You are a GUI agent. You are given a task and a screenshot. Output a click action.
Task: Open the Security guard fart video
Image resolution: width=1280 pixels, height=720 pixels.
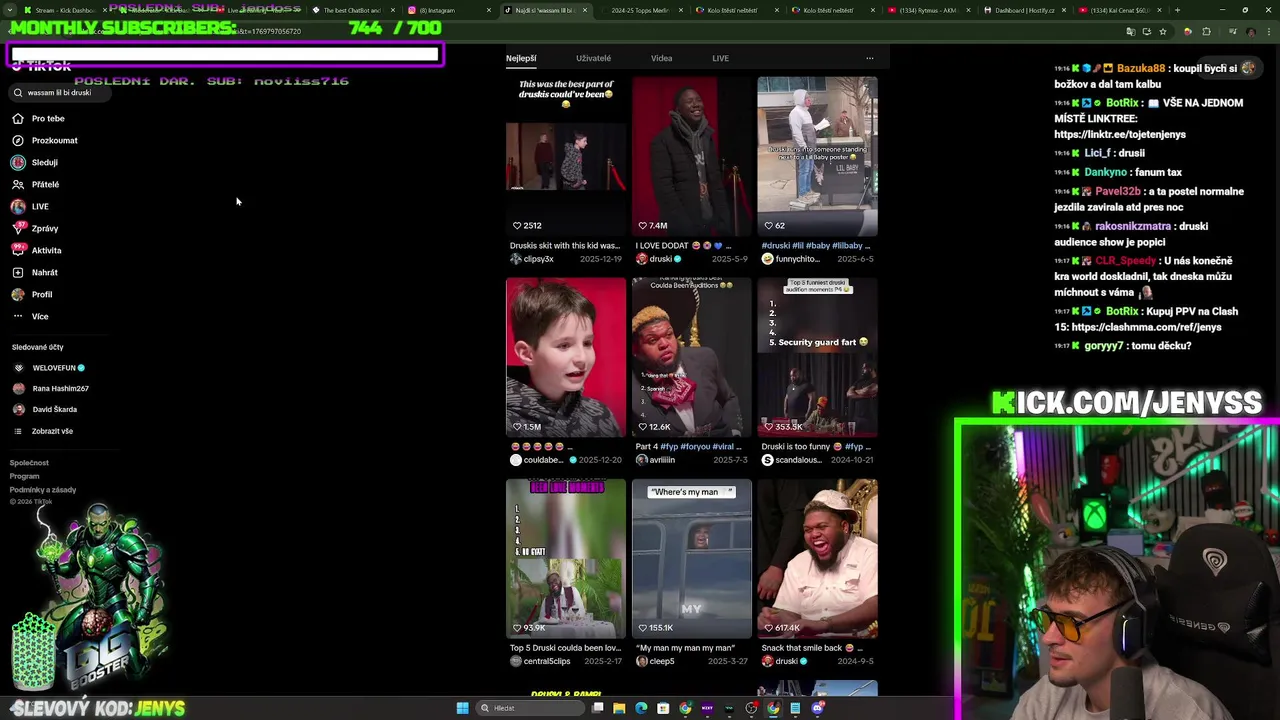click(x=818, y=358)
